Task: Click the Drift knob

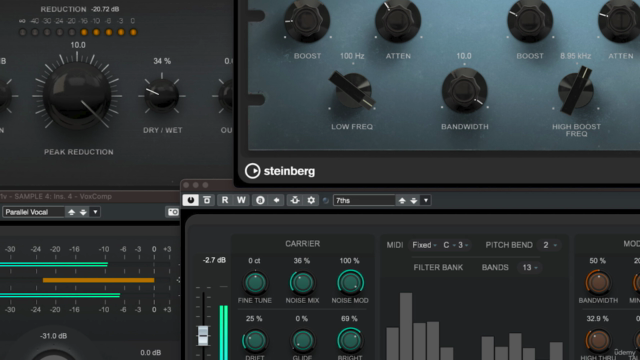Action: point(255,340)
